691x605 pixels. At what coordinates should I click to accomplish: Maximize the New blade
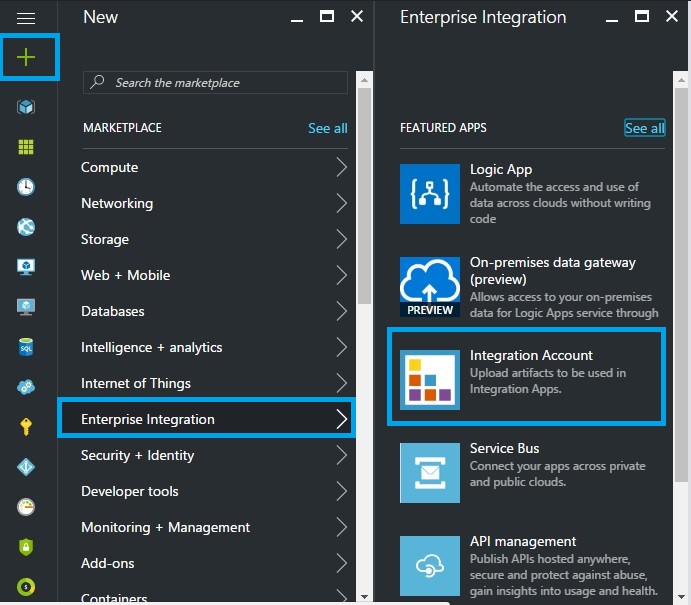327,17
